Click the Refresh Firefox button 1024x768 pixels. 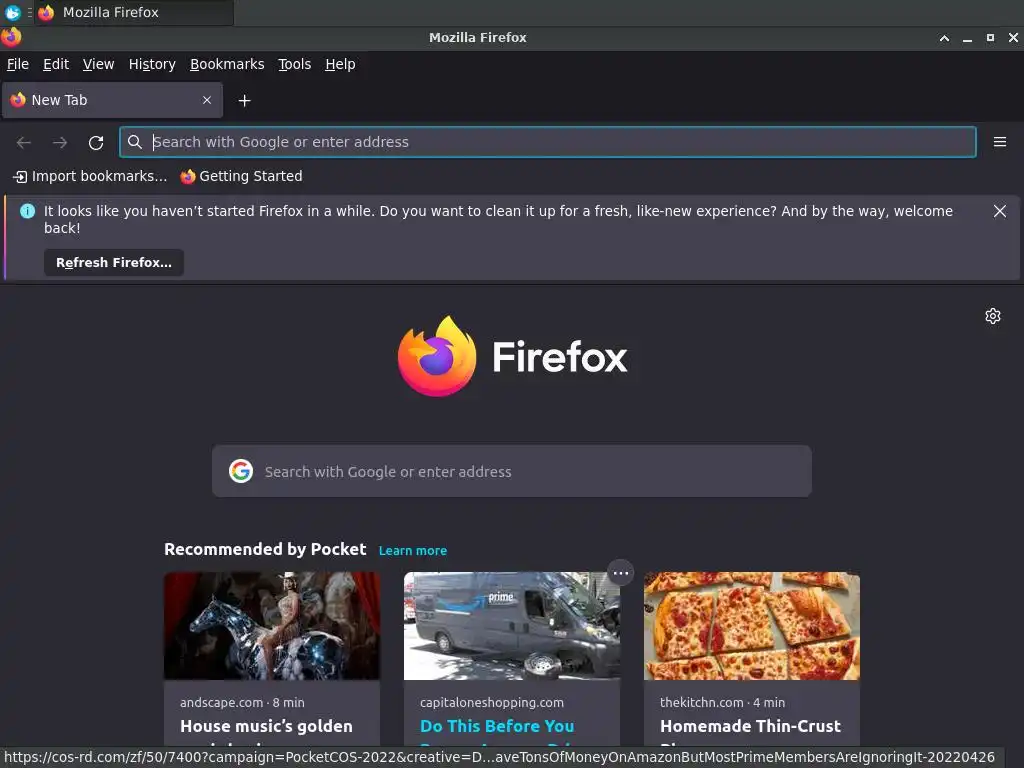click(x=114, y=263)
